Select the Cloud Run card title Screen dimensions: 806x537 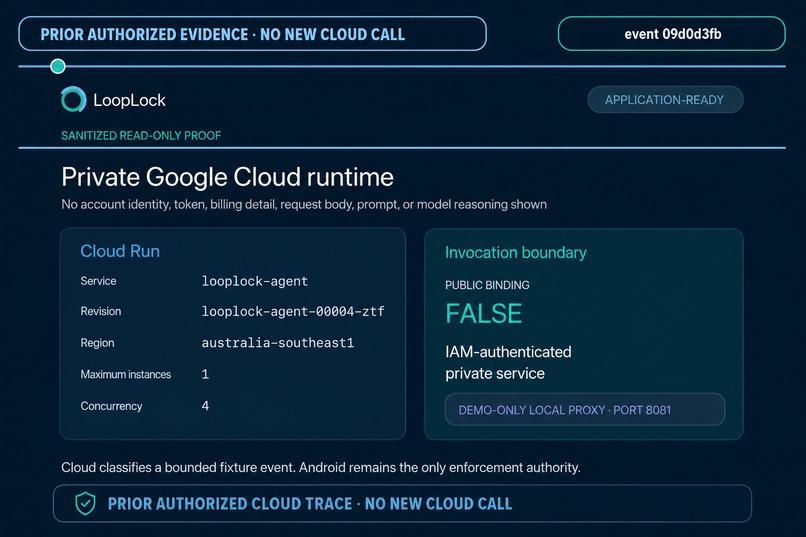point(120,251)
